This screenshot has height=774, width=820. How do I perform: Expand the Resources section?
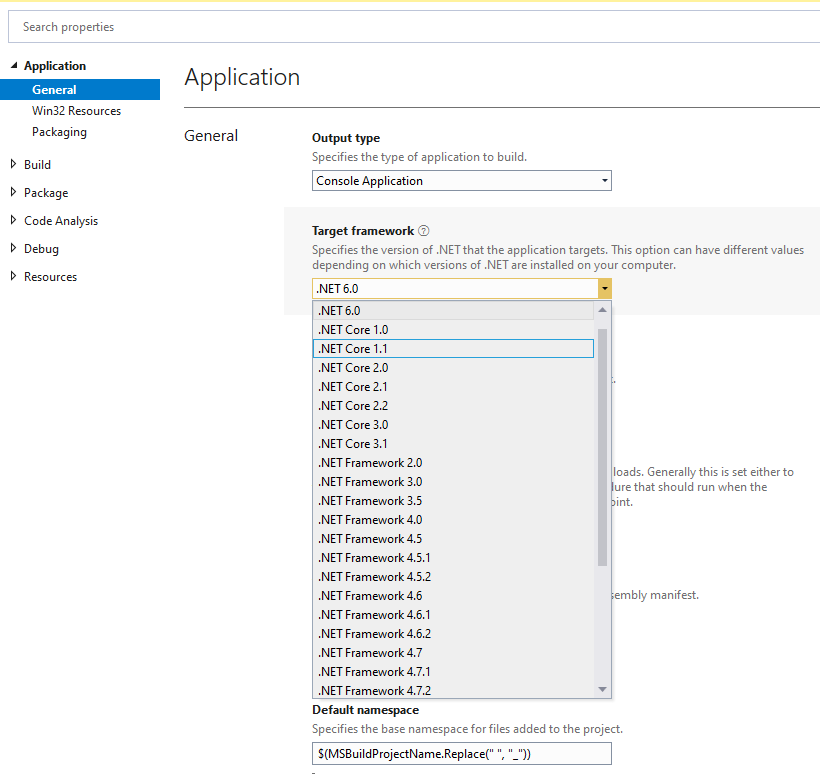point(14,277)
